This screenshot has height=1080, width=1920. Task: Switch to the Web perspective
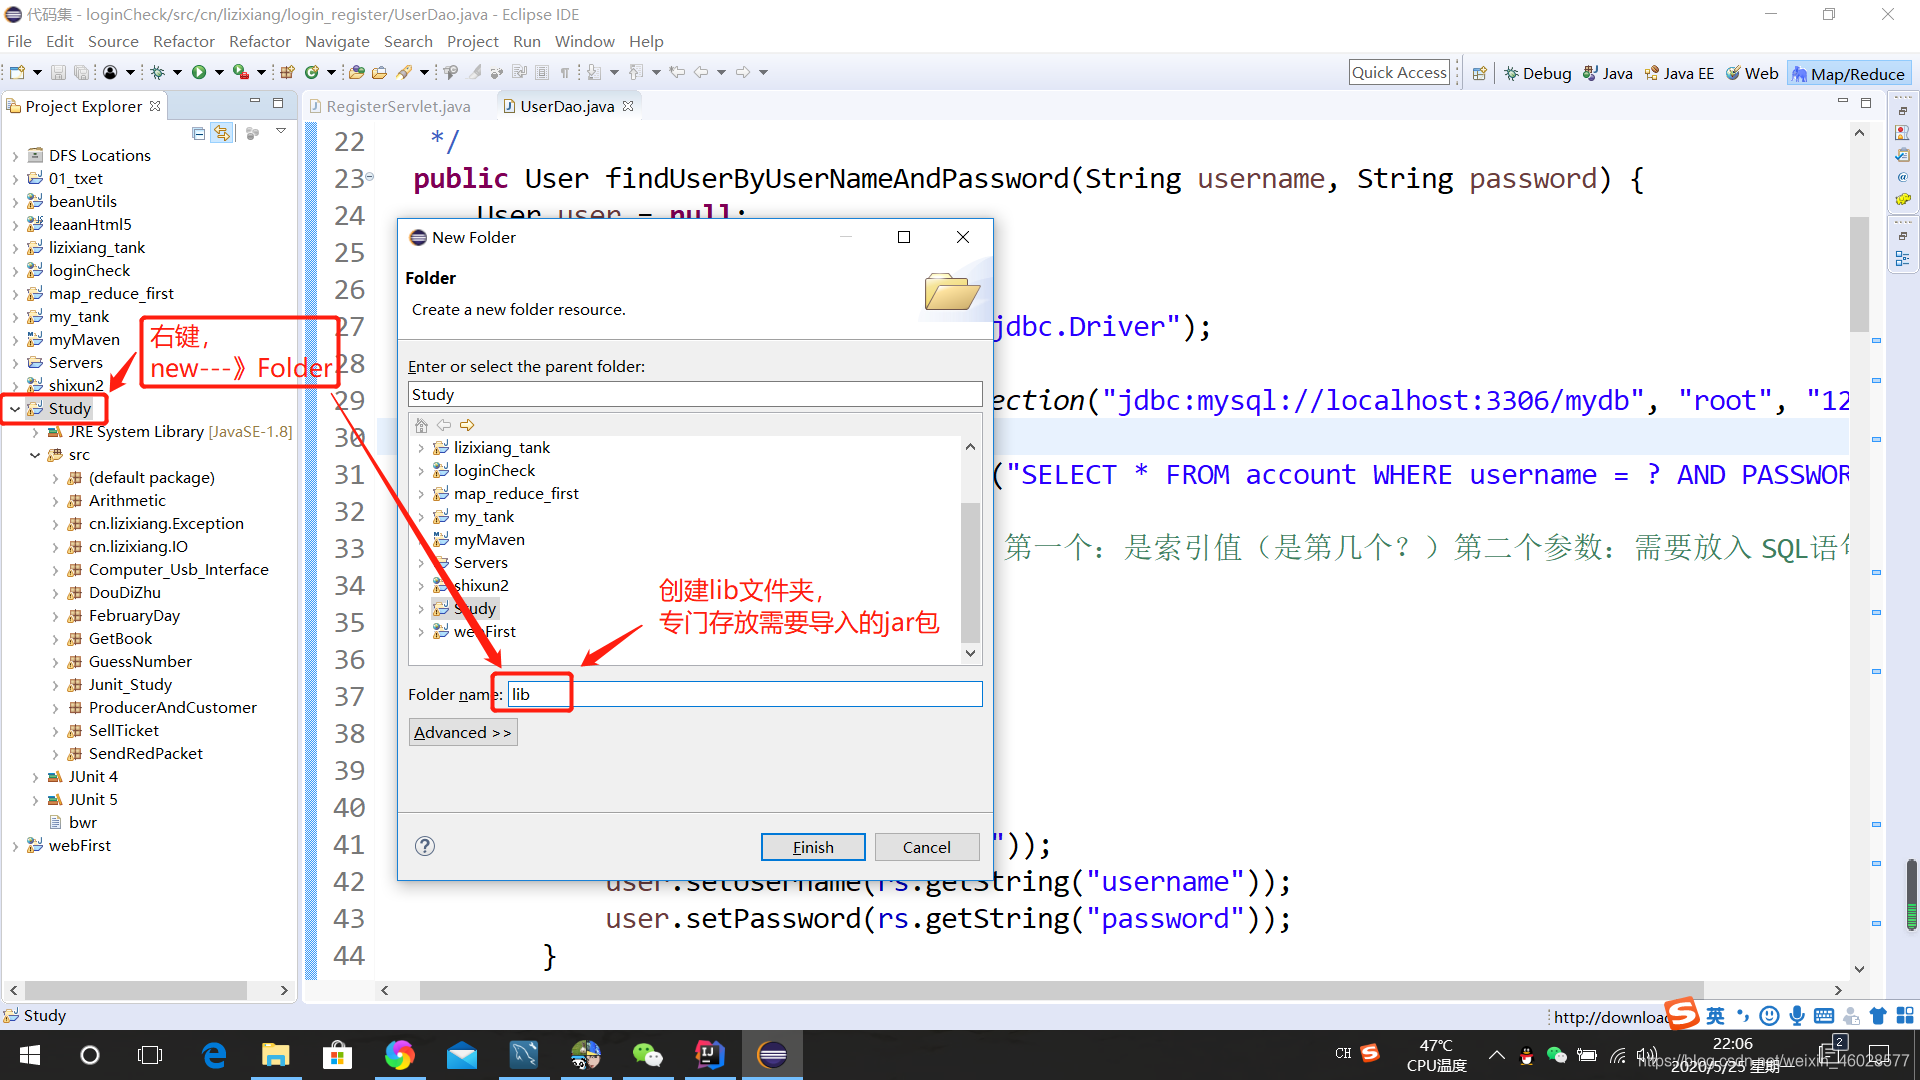pos(1752,73)
